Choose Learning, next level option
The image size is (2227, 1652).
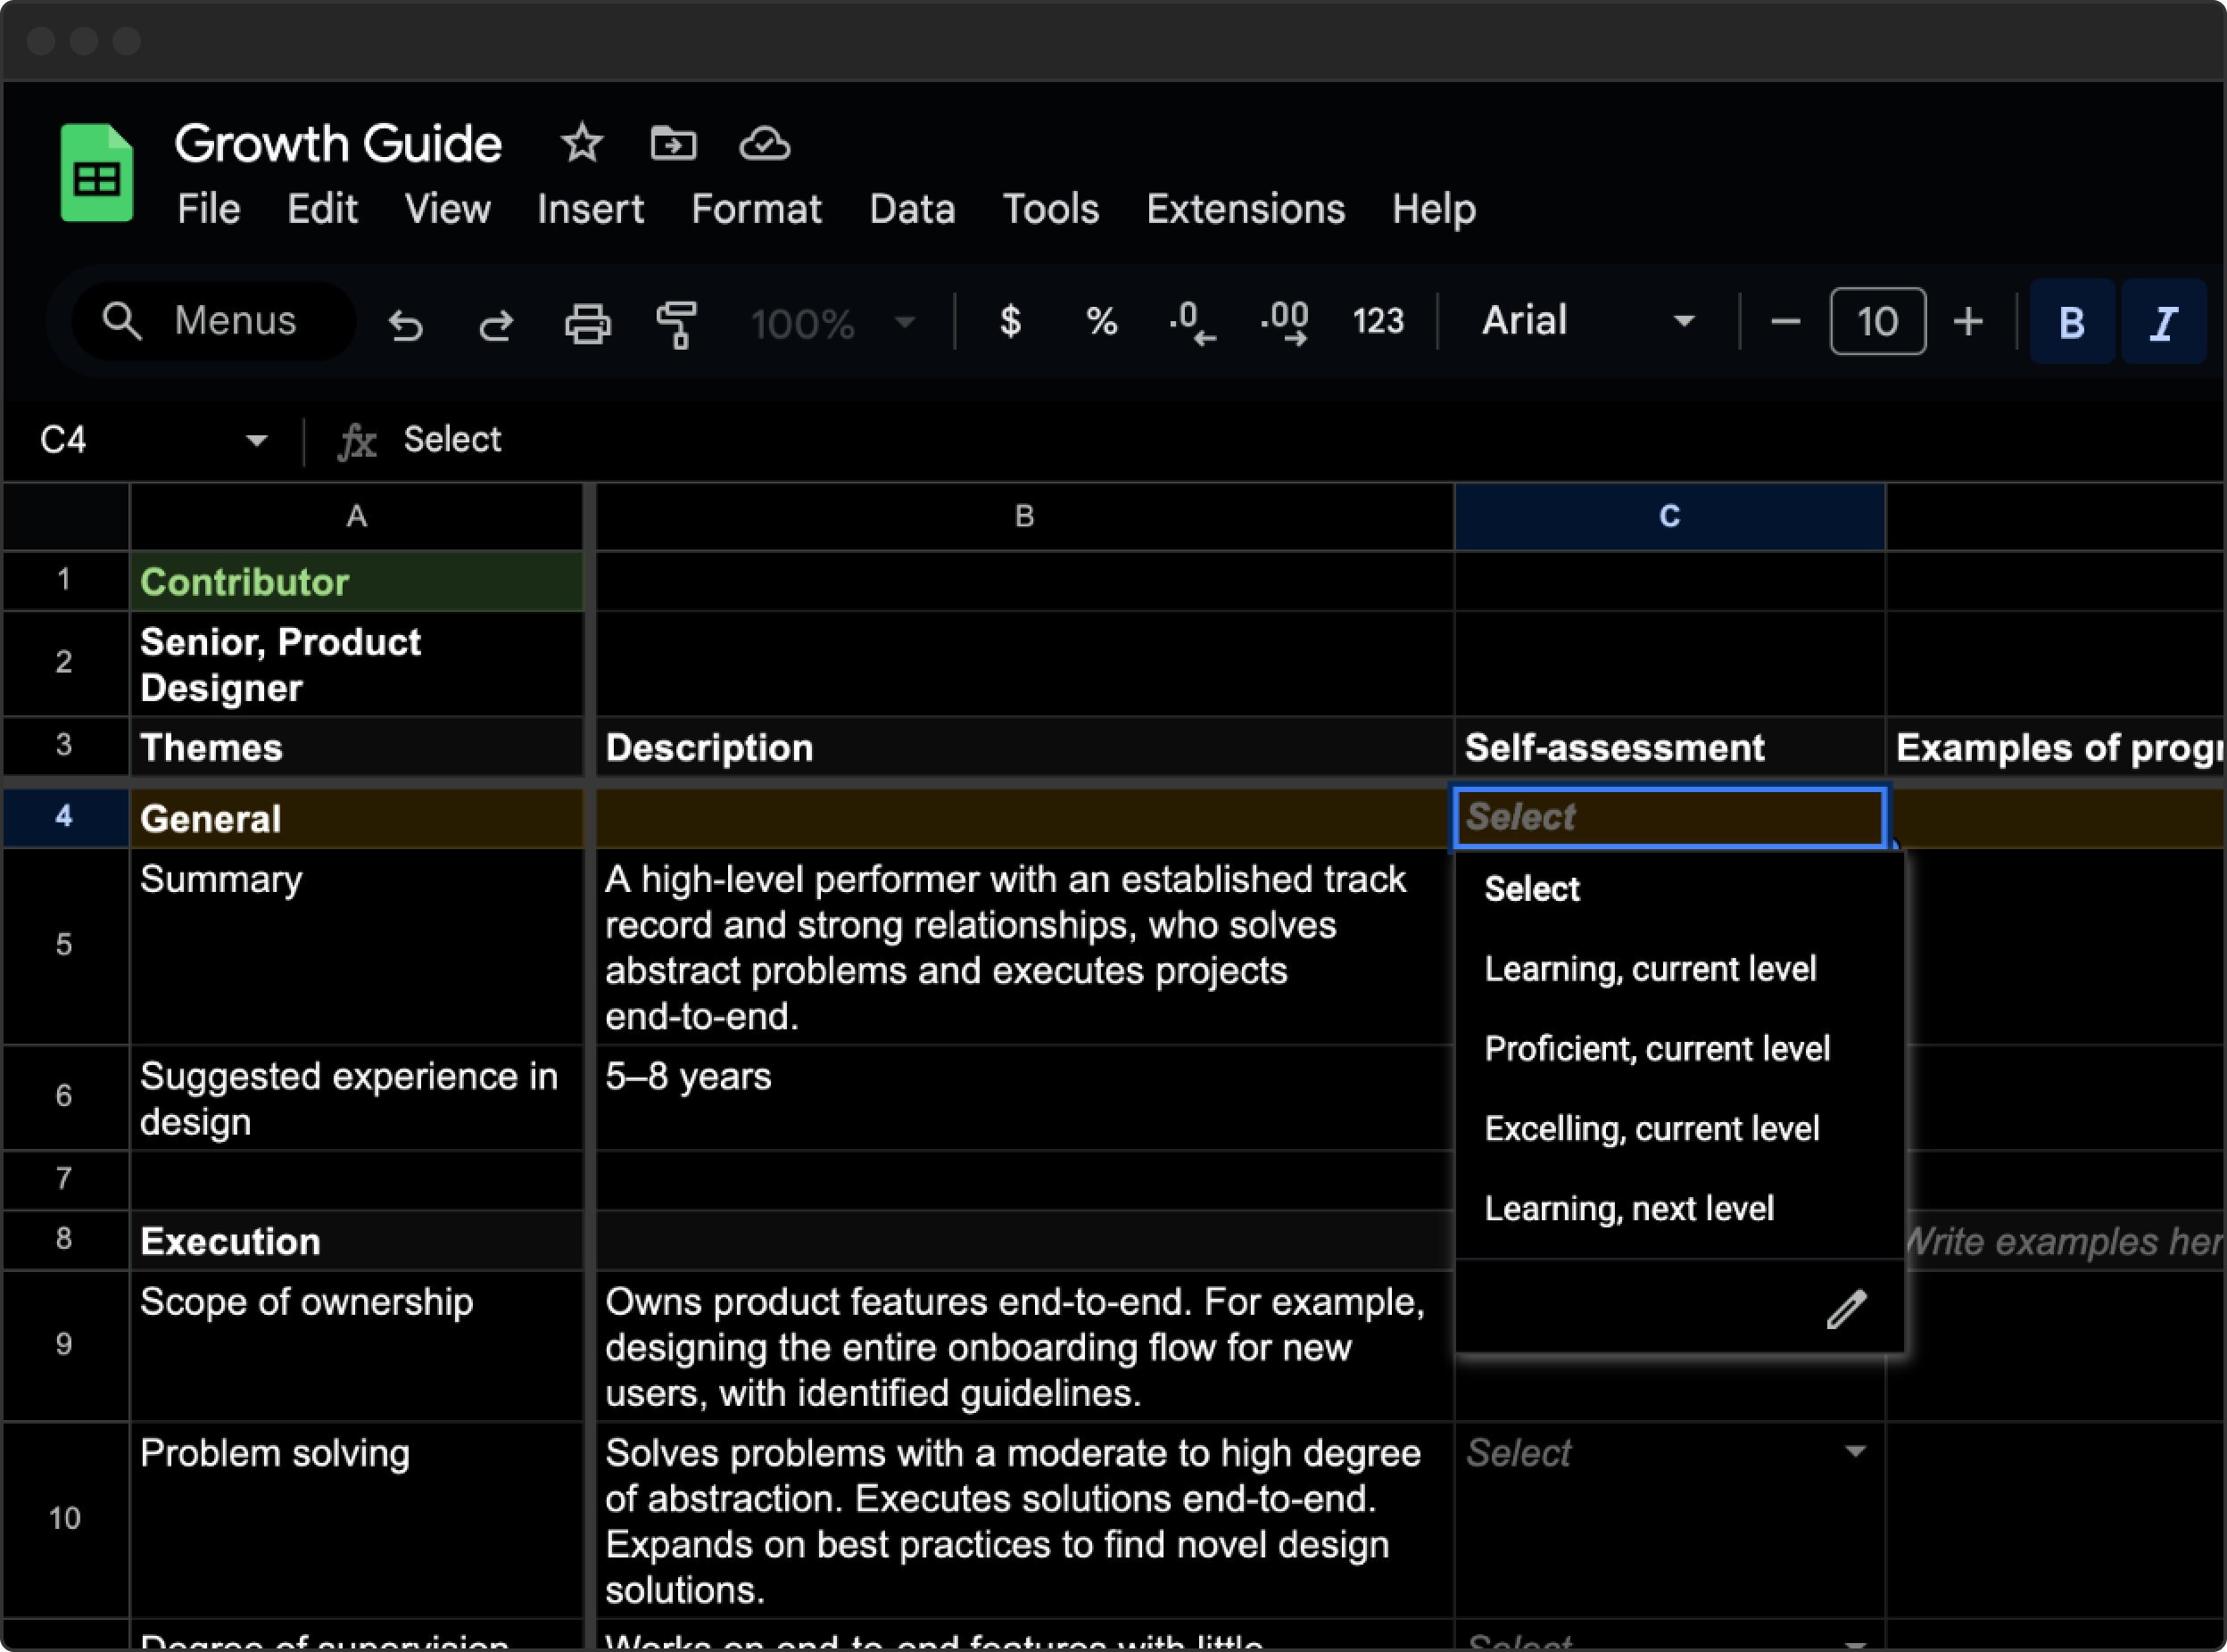click(1628, 1208)
